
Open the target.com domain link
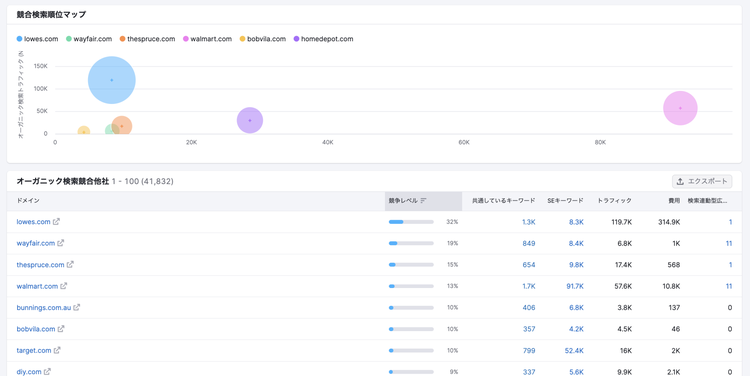[34, 350]
